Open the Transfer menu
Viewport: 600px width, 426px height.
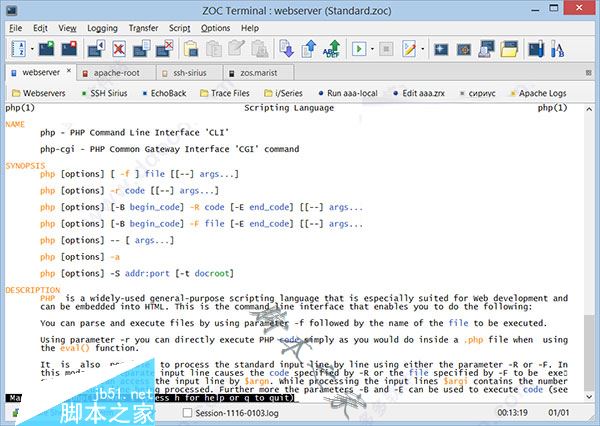[x=143, y=28]
